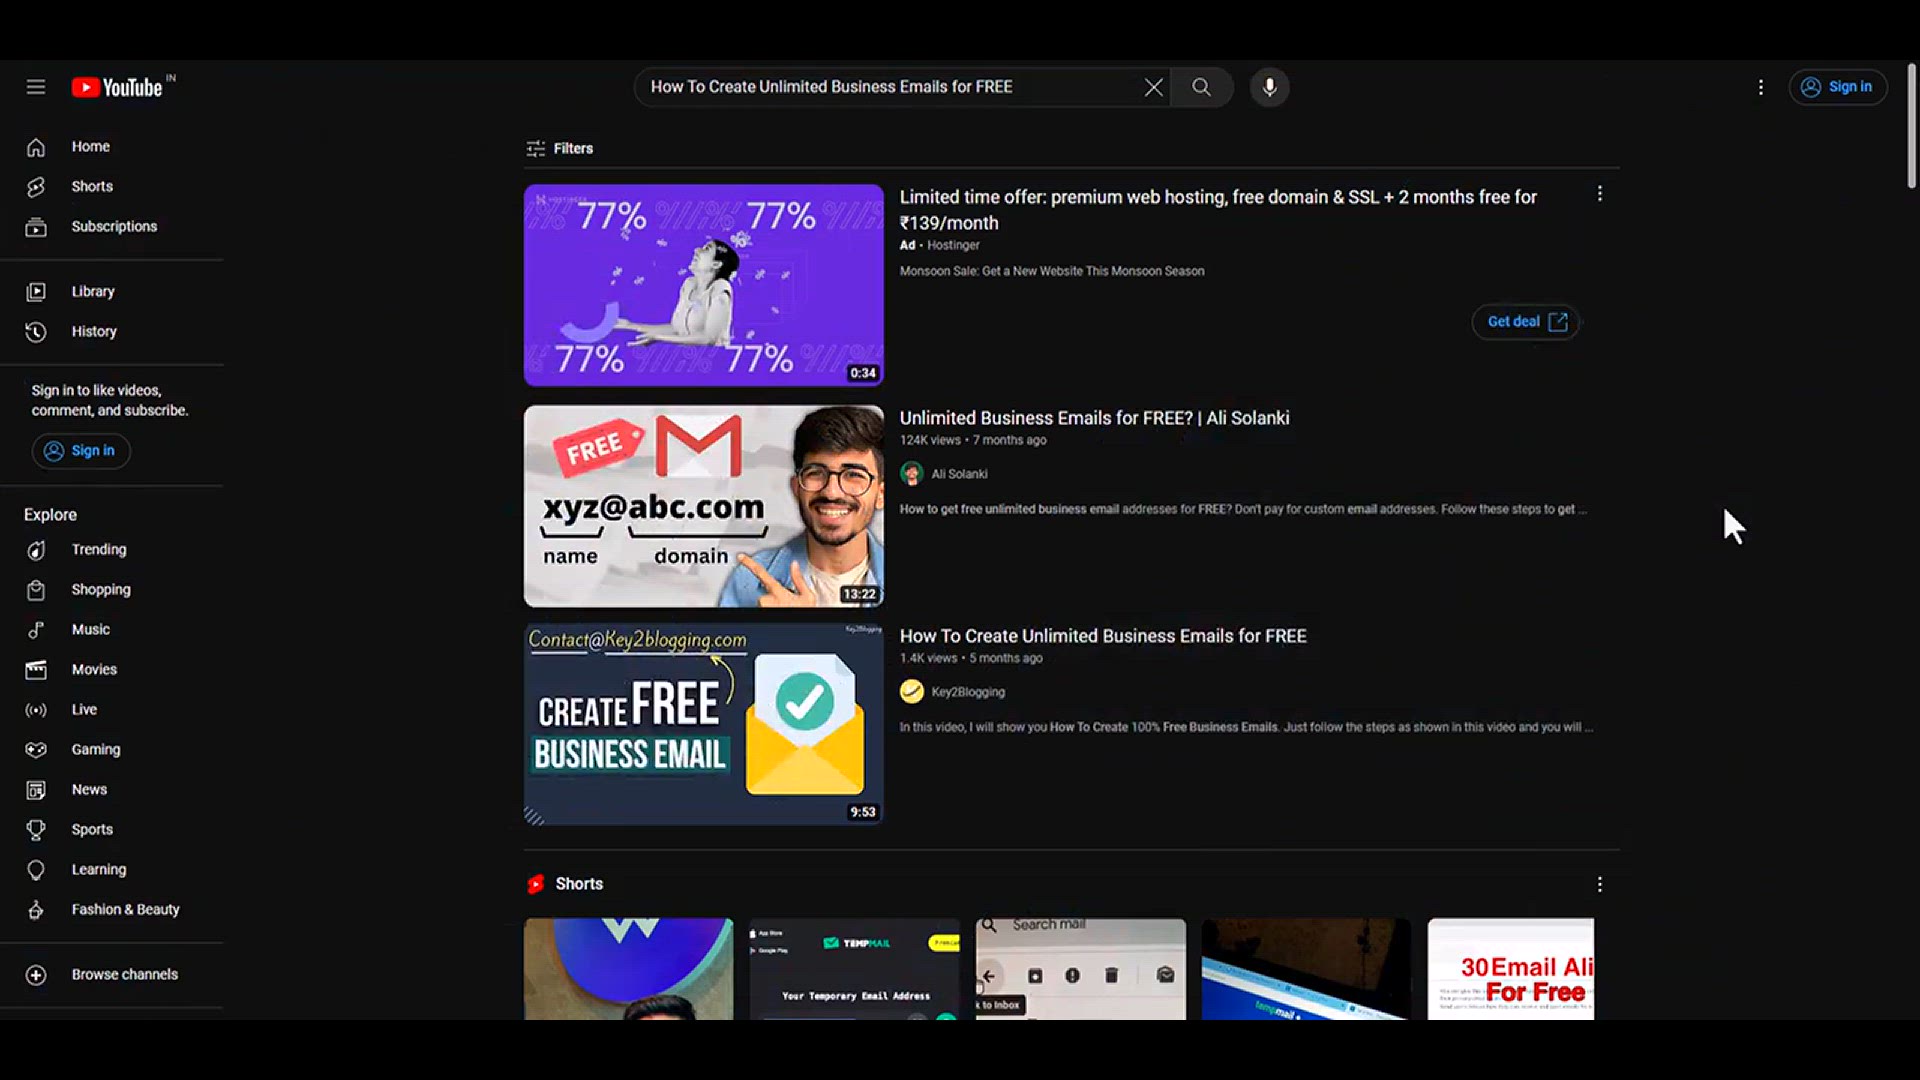The width and height of the screenshot is (1920, 1080).
Task: Open 'How To Create Unlimited Business Emails' title
Action: point(1103,636)
